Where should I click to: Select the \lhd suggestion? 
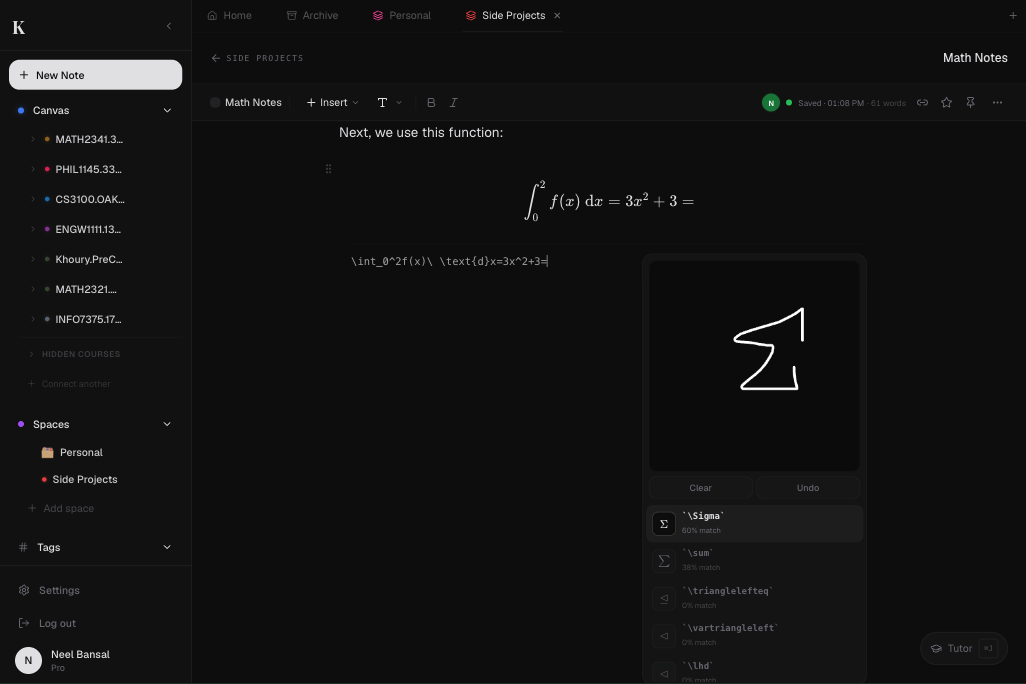[x=754, y=672]
